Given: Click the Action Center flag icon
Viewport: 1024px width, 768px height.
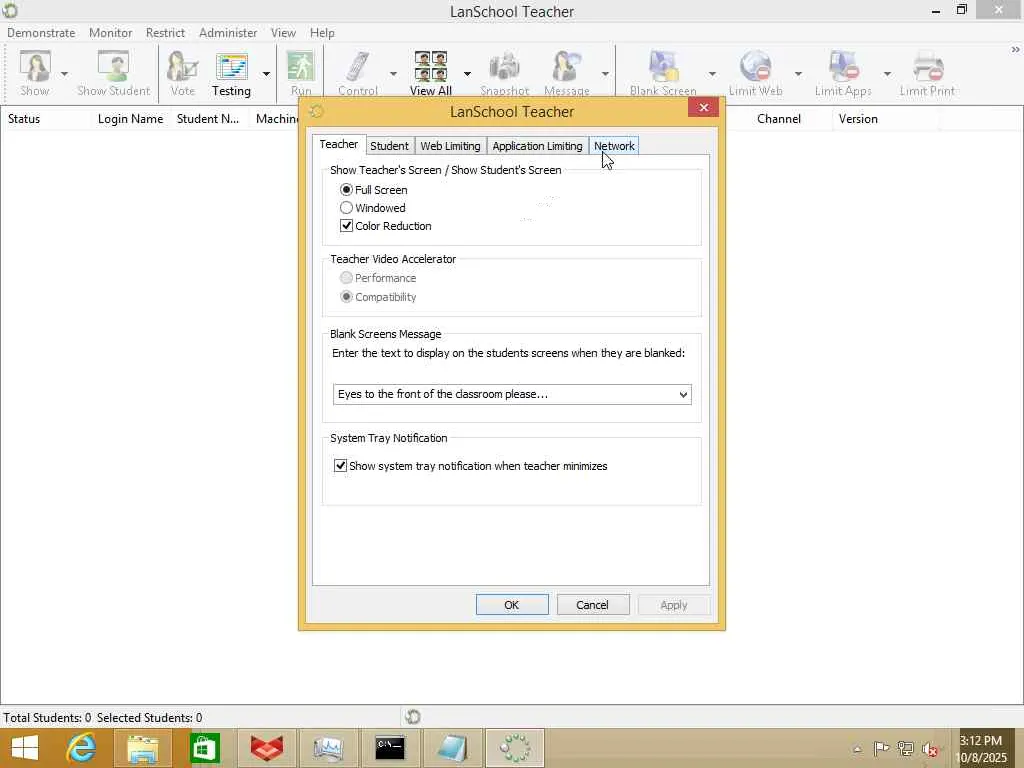Looking at the screenshot, I should click(881, 749).
